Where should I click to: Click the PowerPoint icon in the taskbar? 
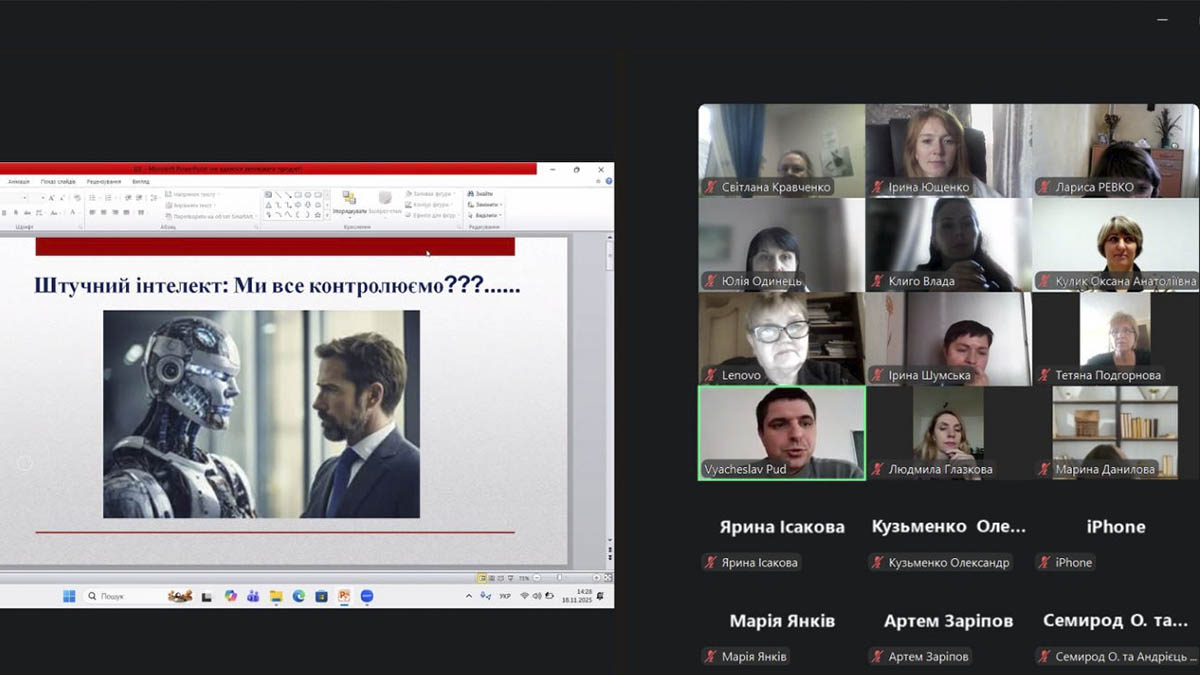click(344, 596)
